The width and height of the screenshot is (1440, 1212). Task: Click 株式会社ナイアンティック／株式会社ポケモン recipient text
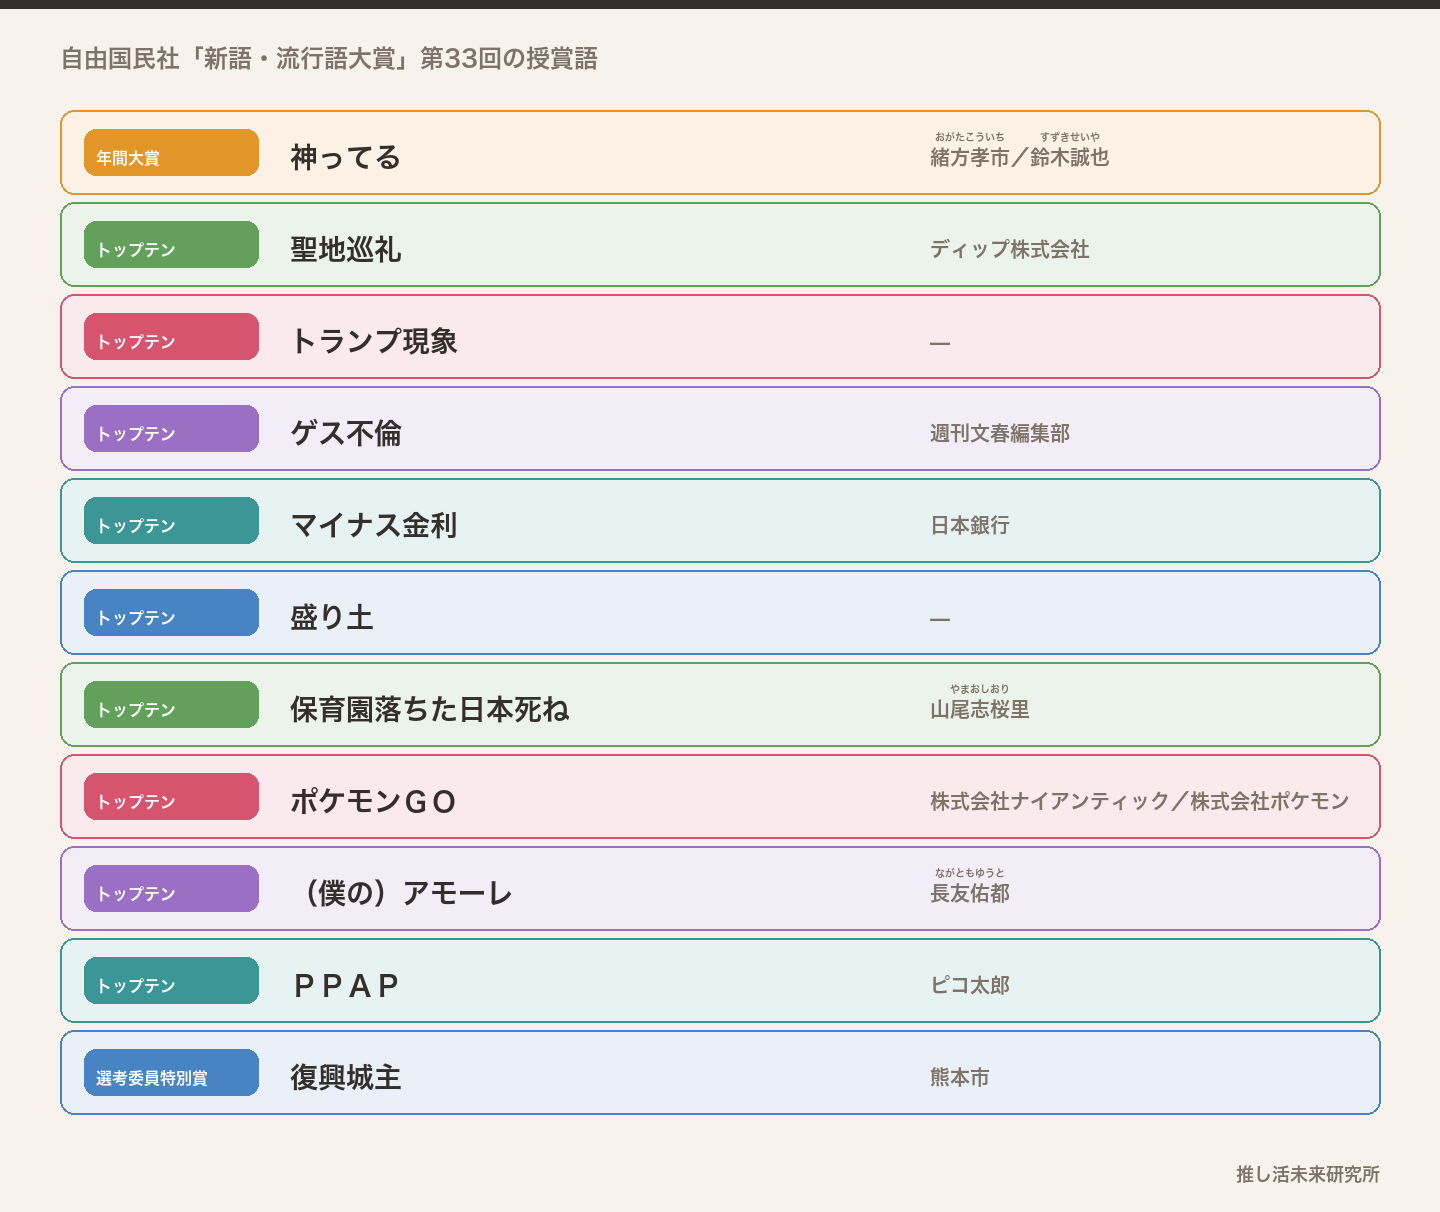[1139, 801]
